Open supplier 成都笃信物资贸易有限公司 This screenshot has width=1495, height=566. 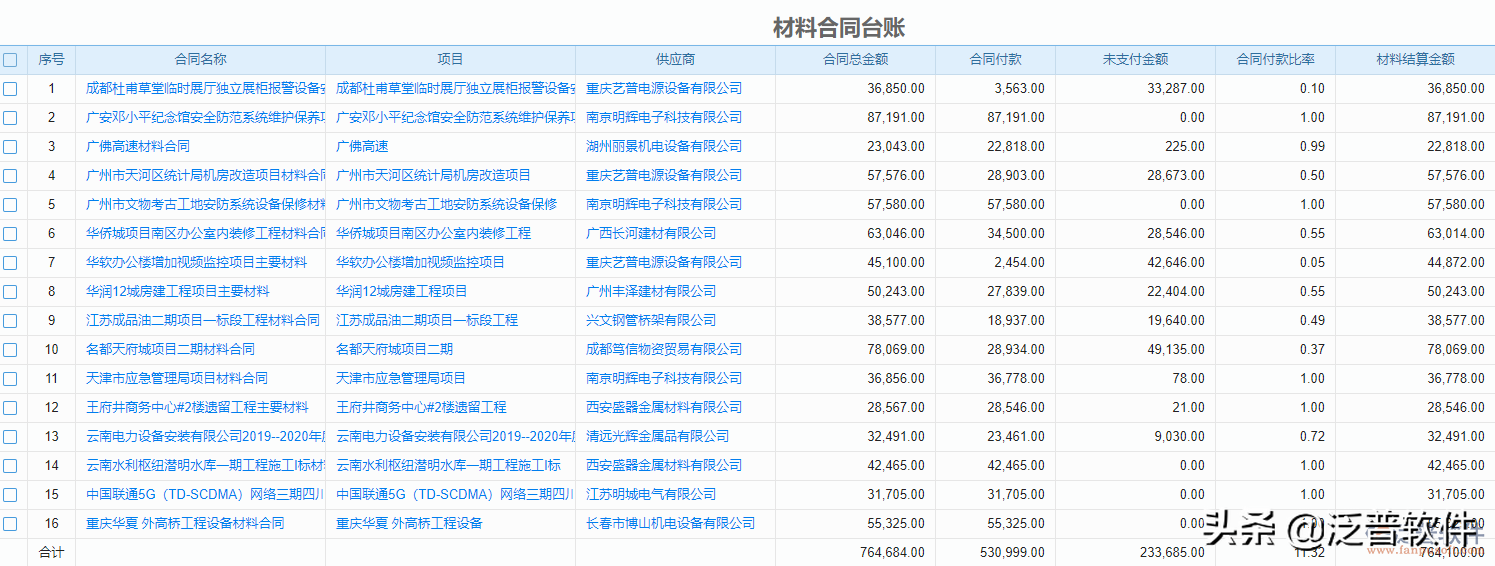664,350
